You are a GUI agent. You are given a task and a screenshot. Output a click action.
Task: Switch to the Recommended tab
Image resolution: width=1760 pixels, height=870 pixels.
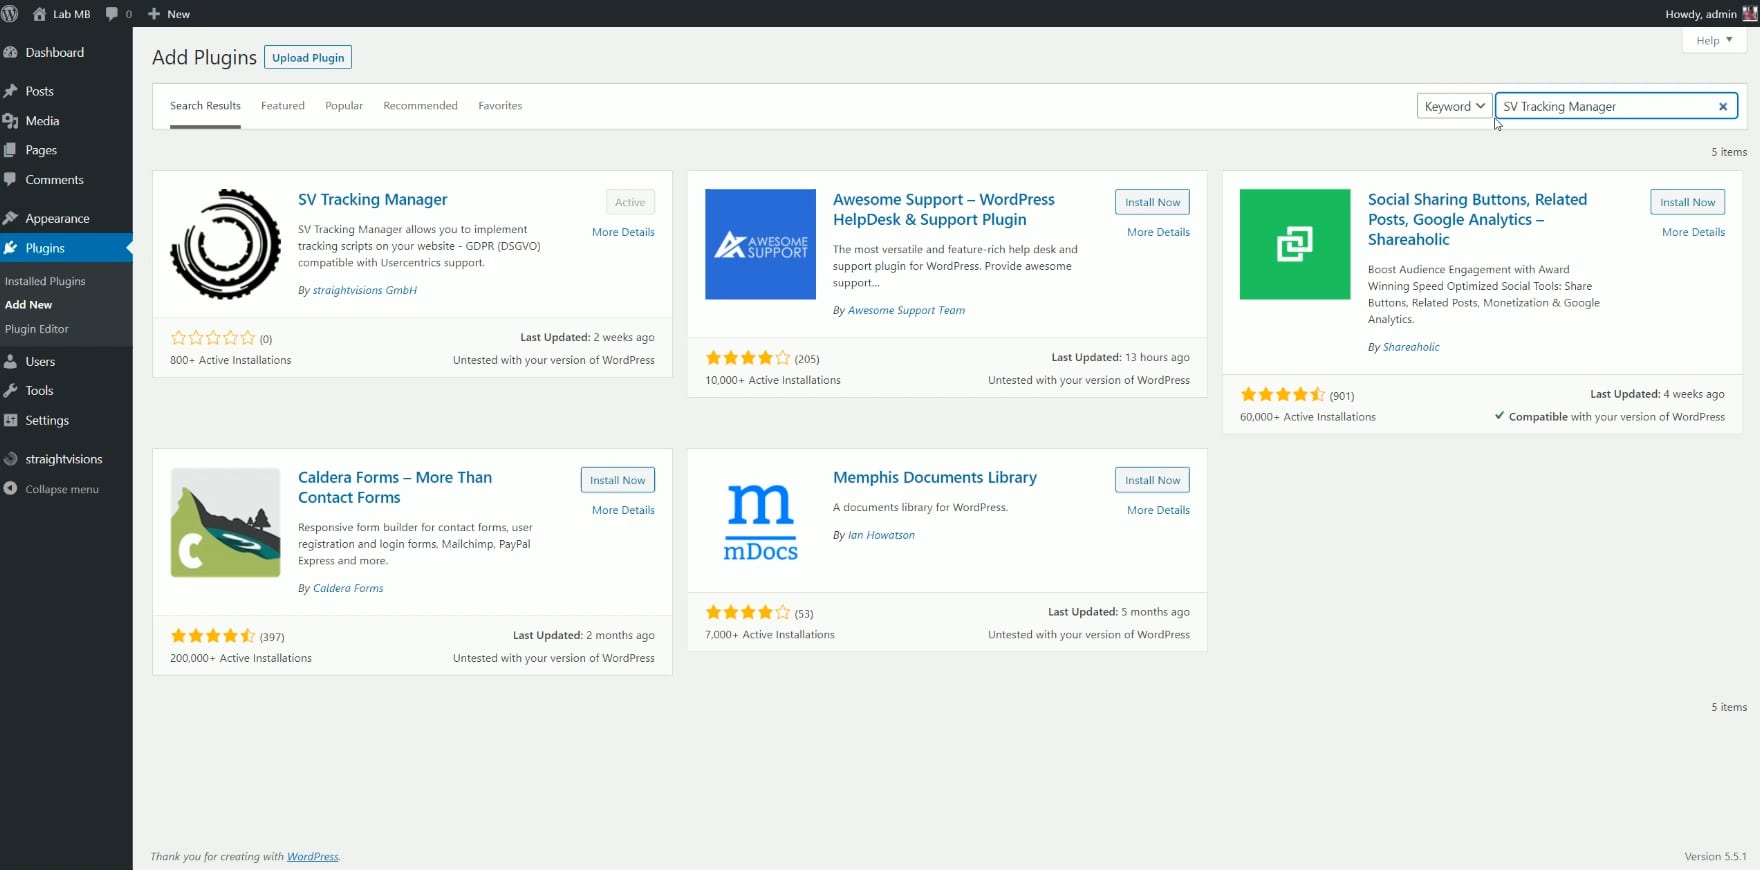tap(420, 106)
